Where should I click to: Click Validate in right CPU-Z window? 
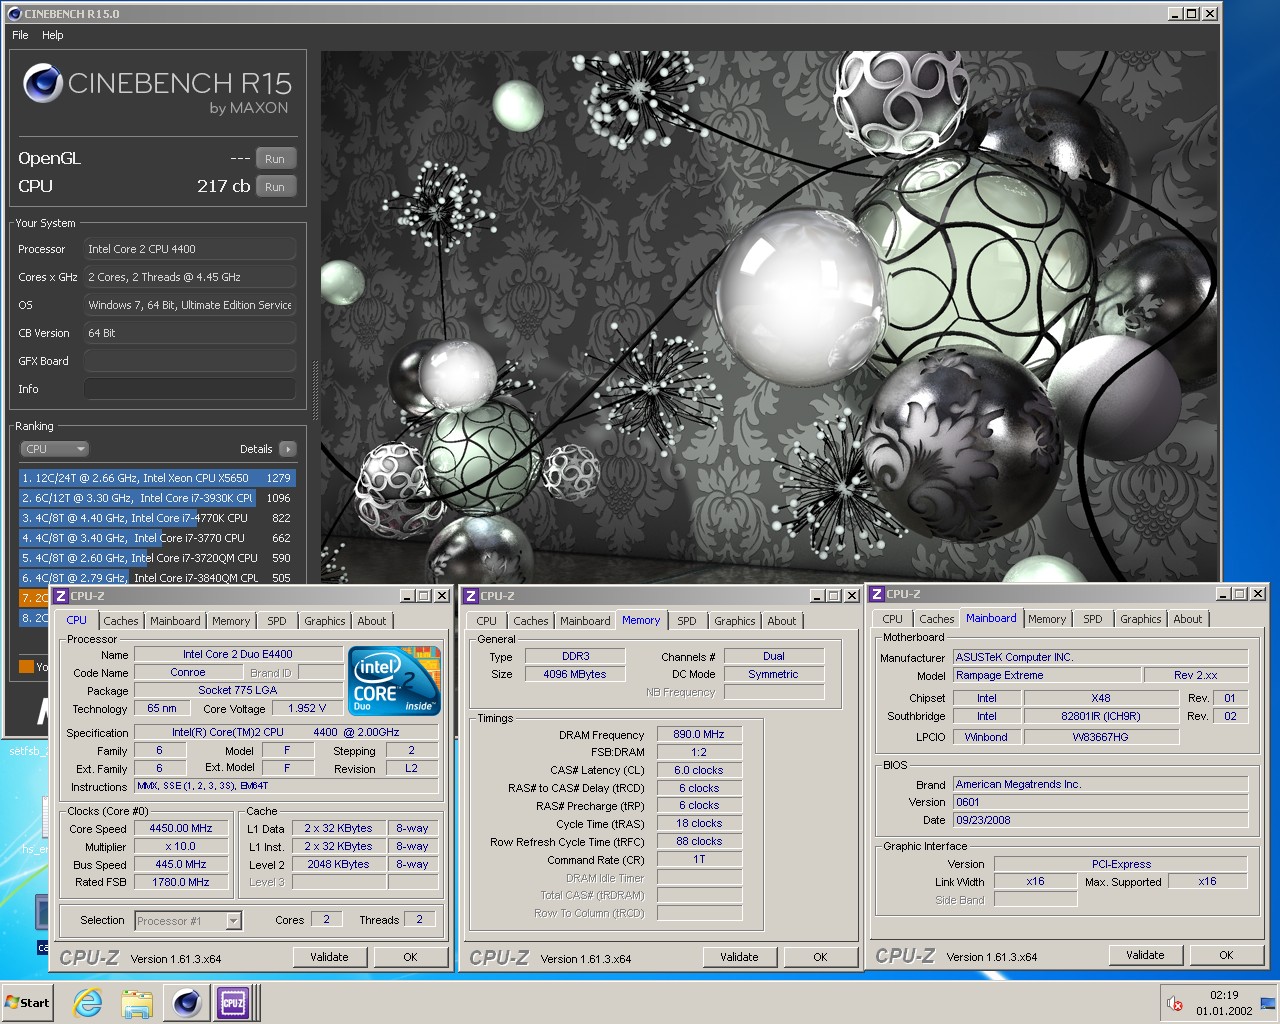(x=1145, y=955)
